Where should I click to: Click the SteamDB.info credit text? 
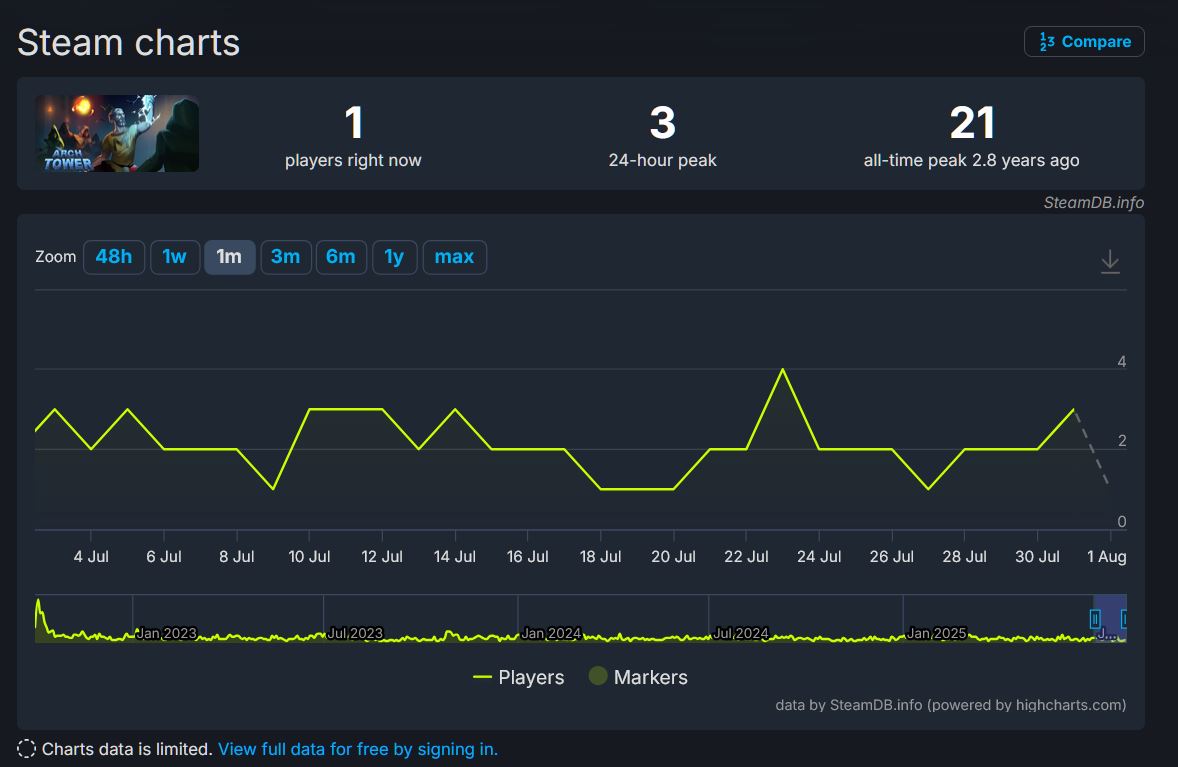point(1093,202)
